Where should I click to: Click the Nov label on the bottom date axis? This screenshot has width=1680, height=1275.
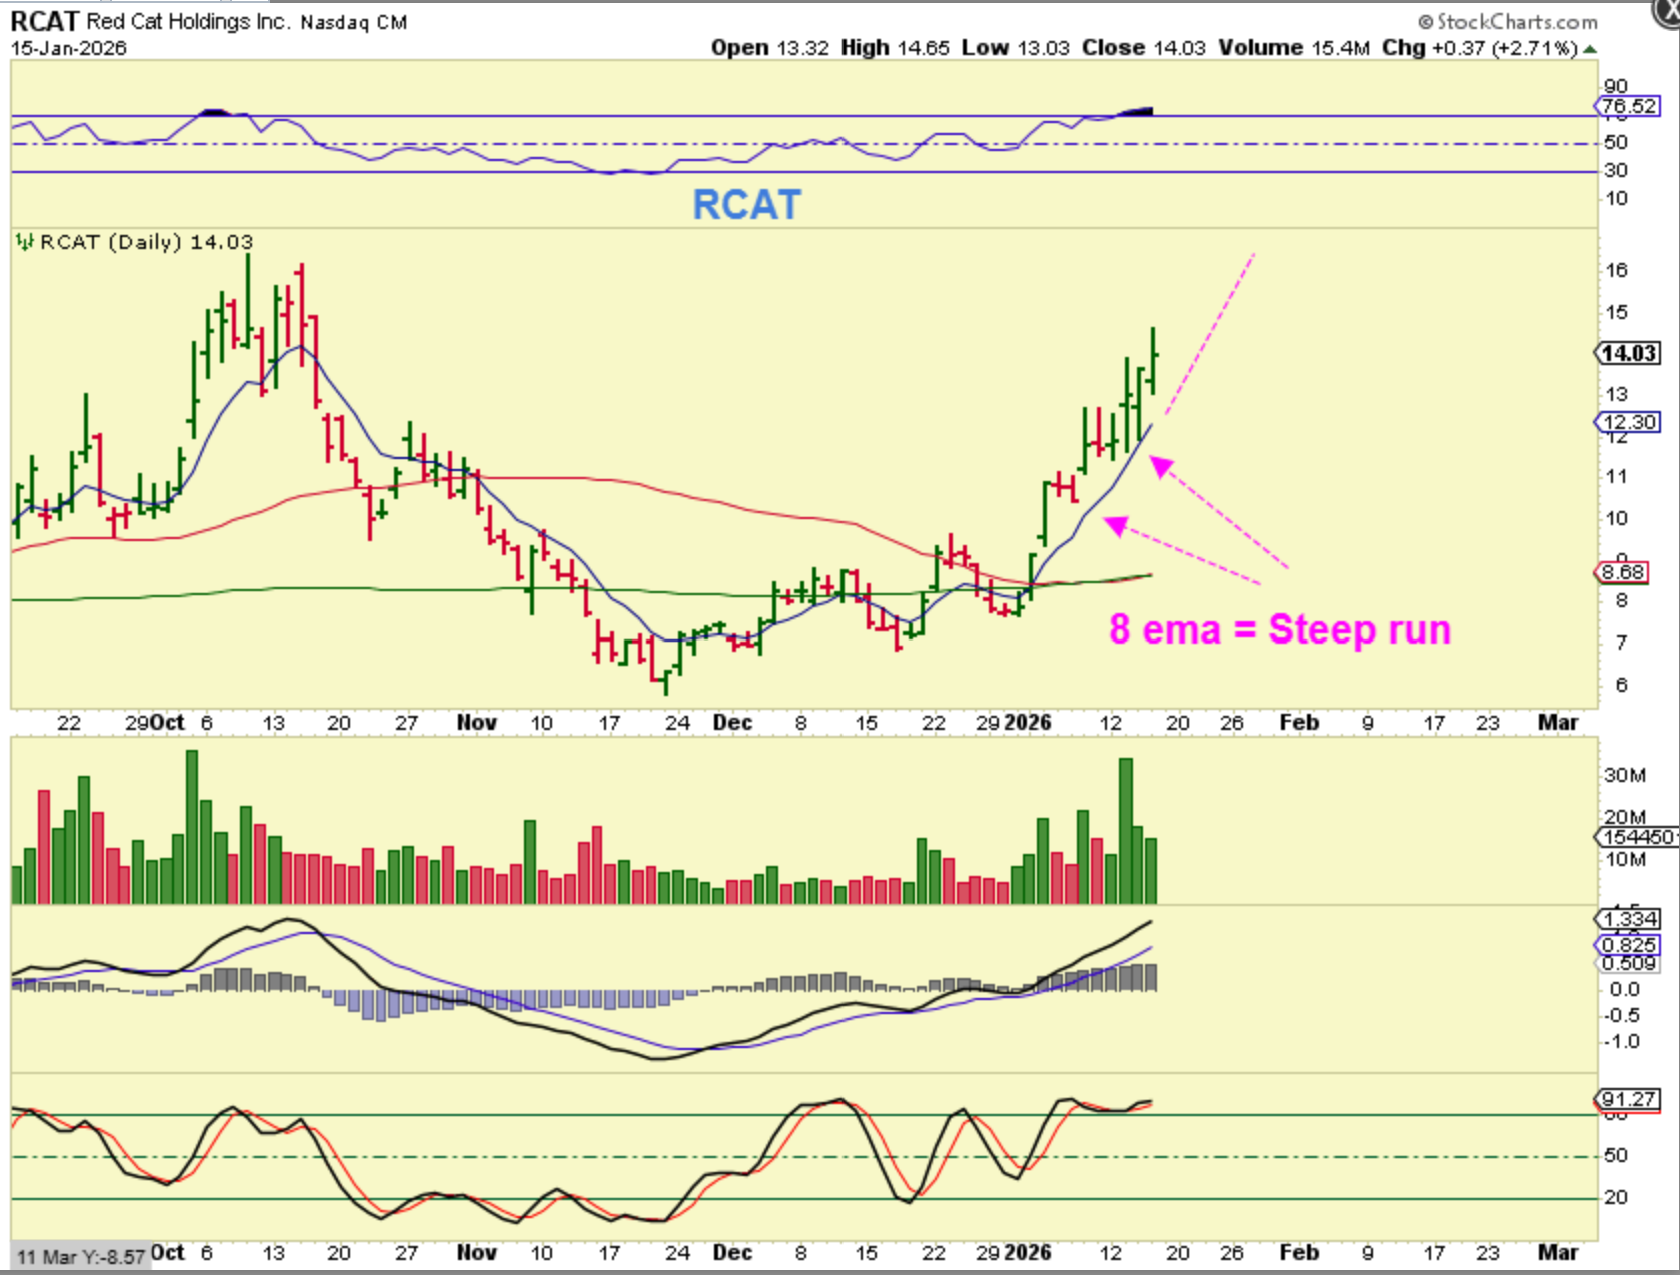477,1253
